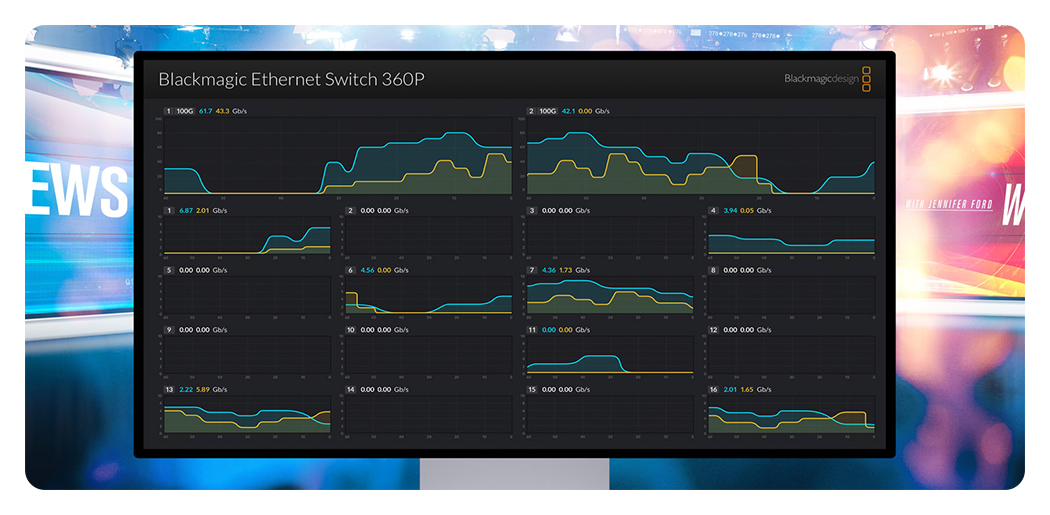This screenshot has width=1050, height=515.
Task: Open the 100G port 1 traffic graph
Action: click(338, 155)
